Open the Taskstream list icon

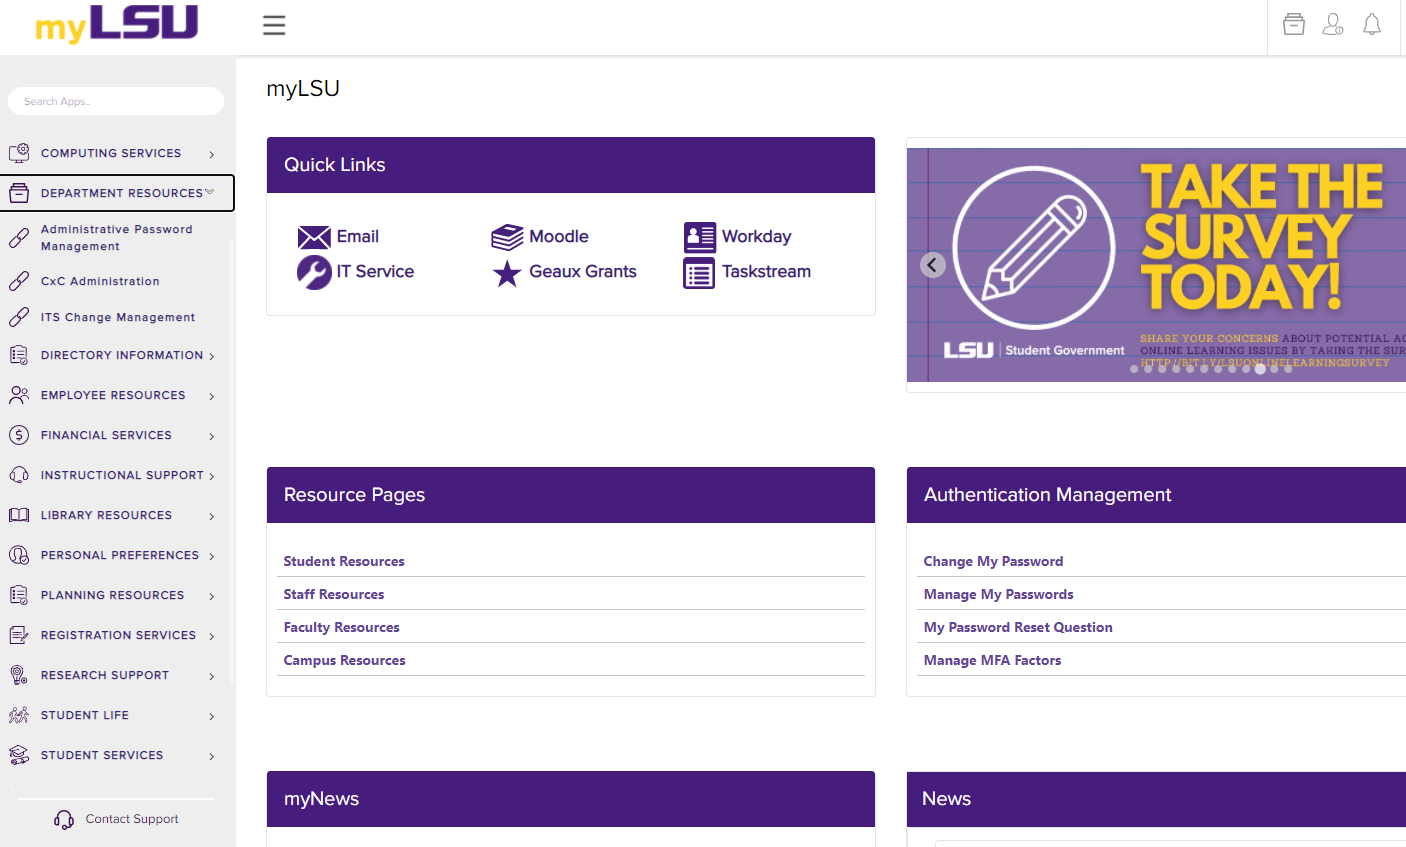click(699, 273)
